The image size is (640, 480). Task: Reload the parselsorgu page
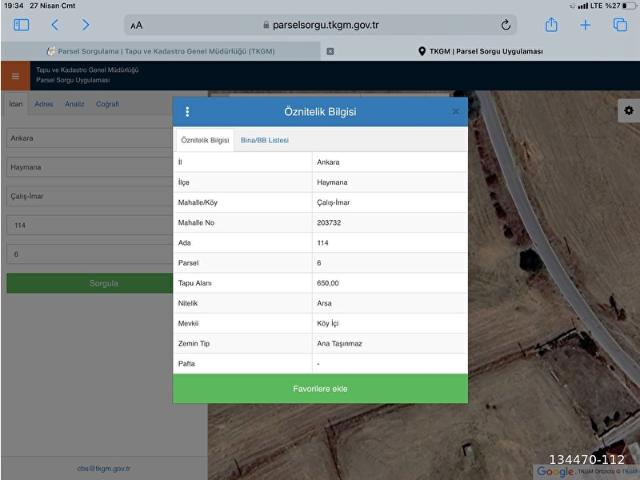click(x=506, y=25)
